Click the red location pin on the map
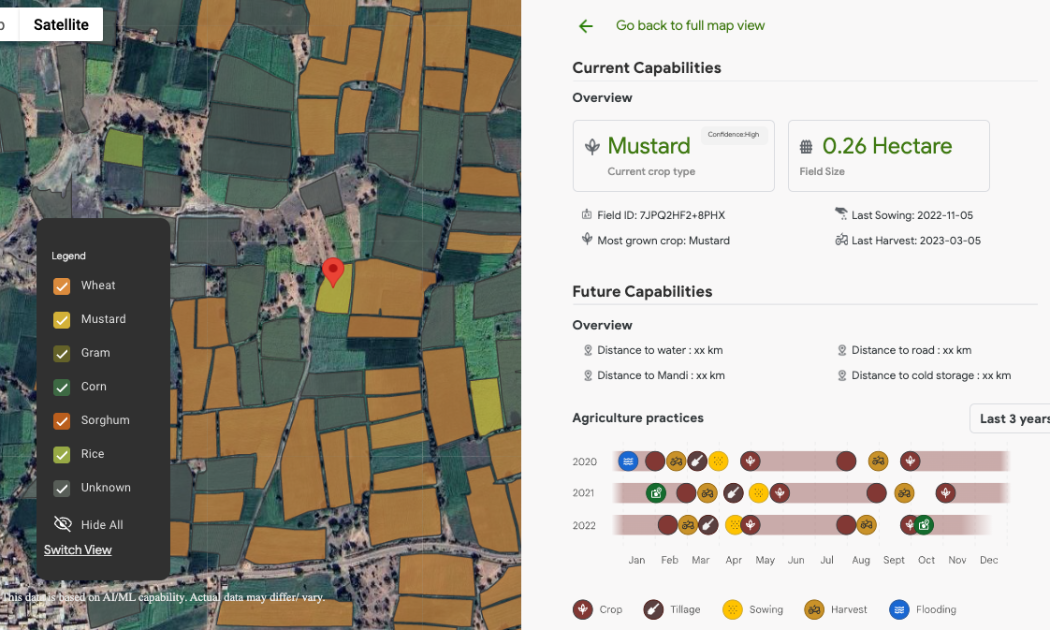 [x=333, y=272]
